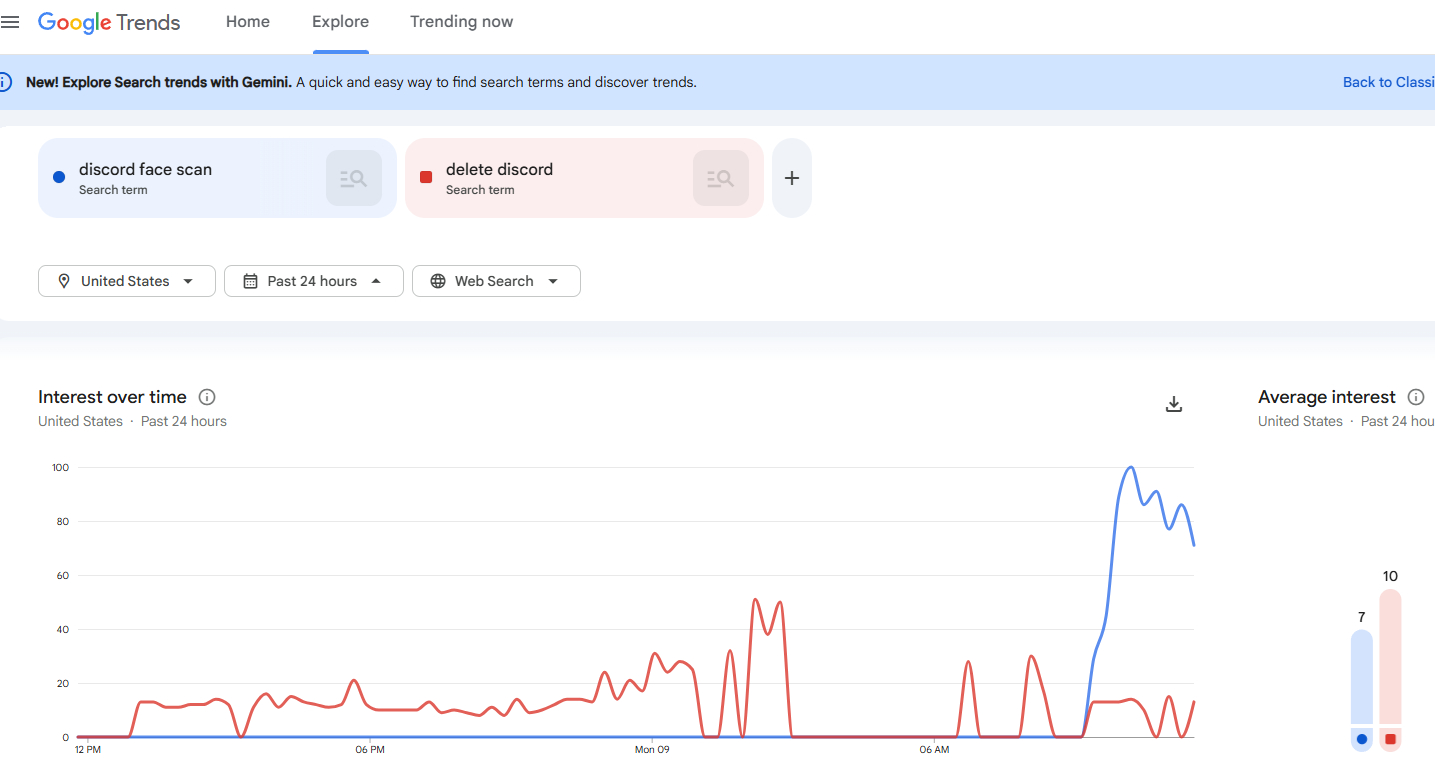This screenshot has height=783, width=1435.
Task: Open the Past 24 hours time range dropdown
Action: pyautogui.click(x=313, y=281)
